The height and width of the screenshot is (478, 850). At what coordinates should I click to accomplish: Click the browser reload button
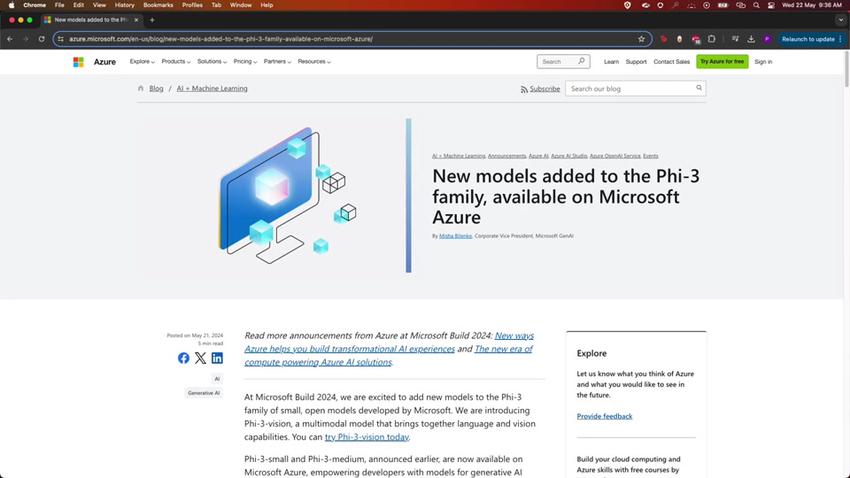click(x=40, y=39)
